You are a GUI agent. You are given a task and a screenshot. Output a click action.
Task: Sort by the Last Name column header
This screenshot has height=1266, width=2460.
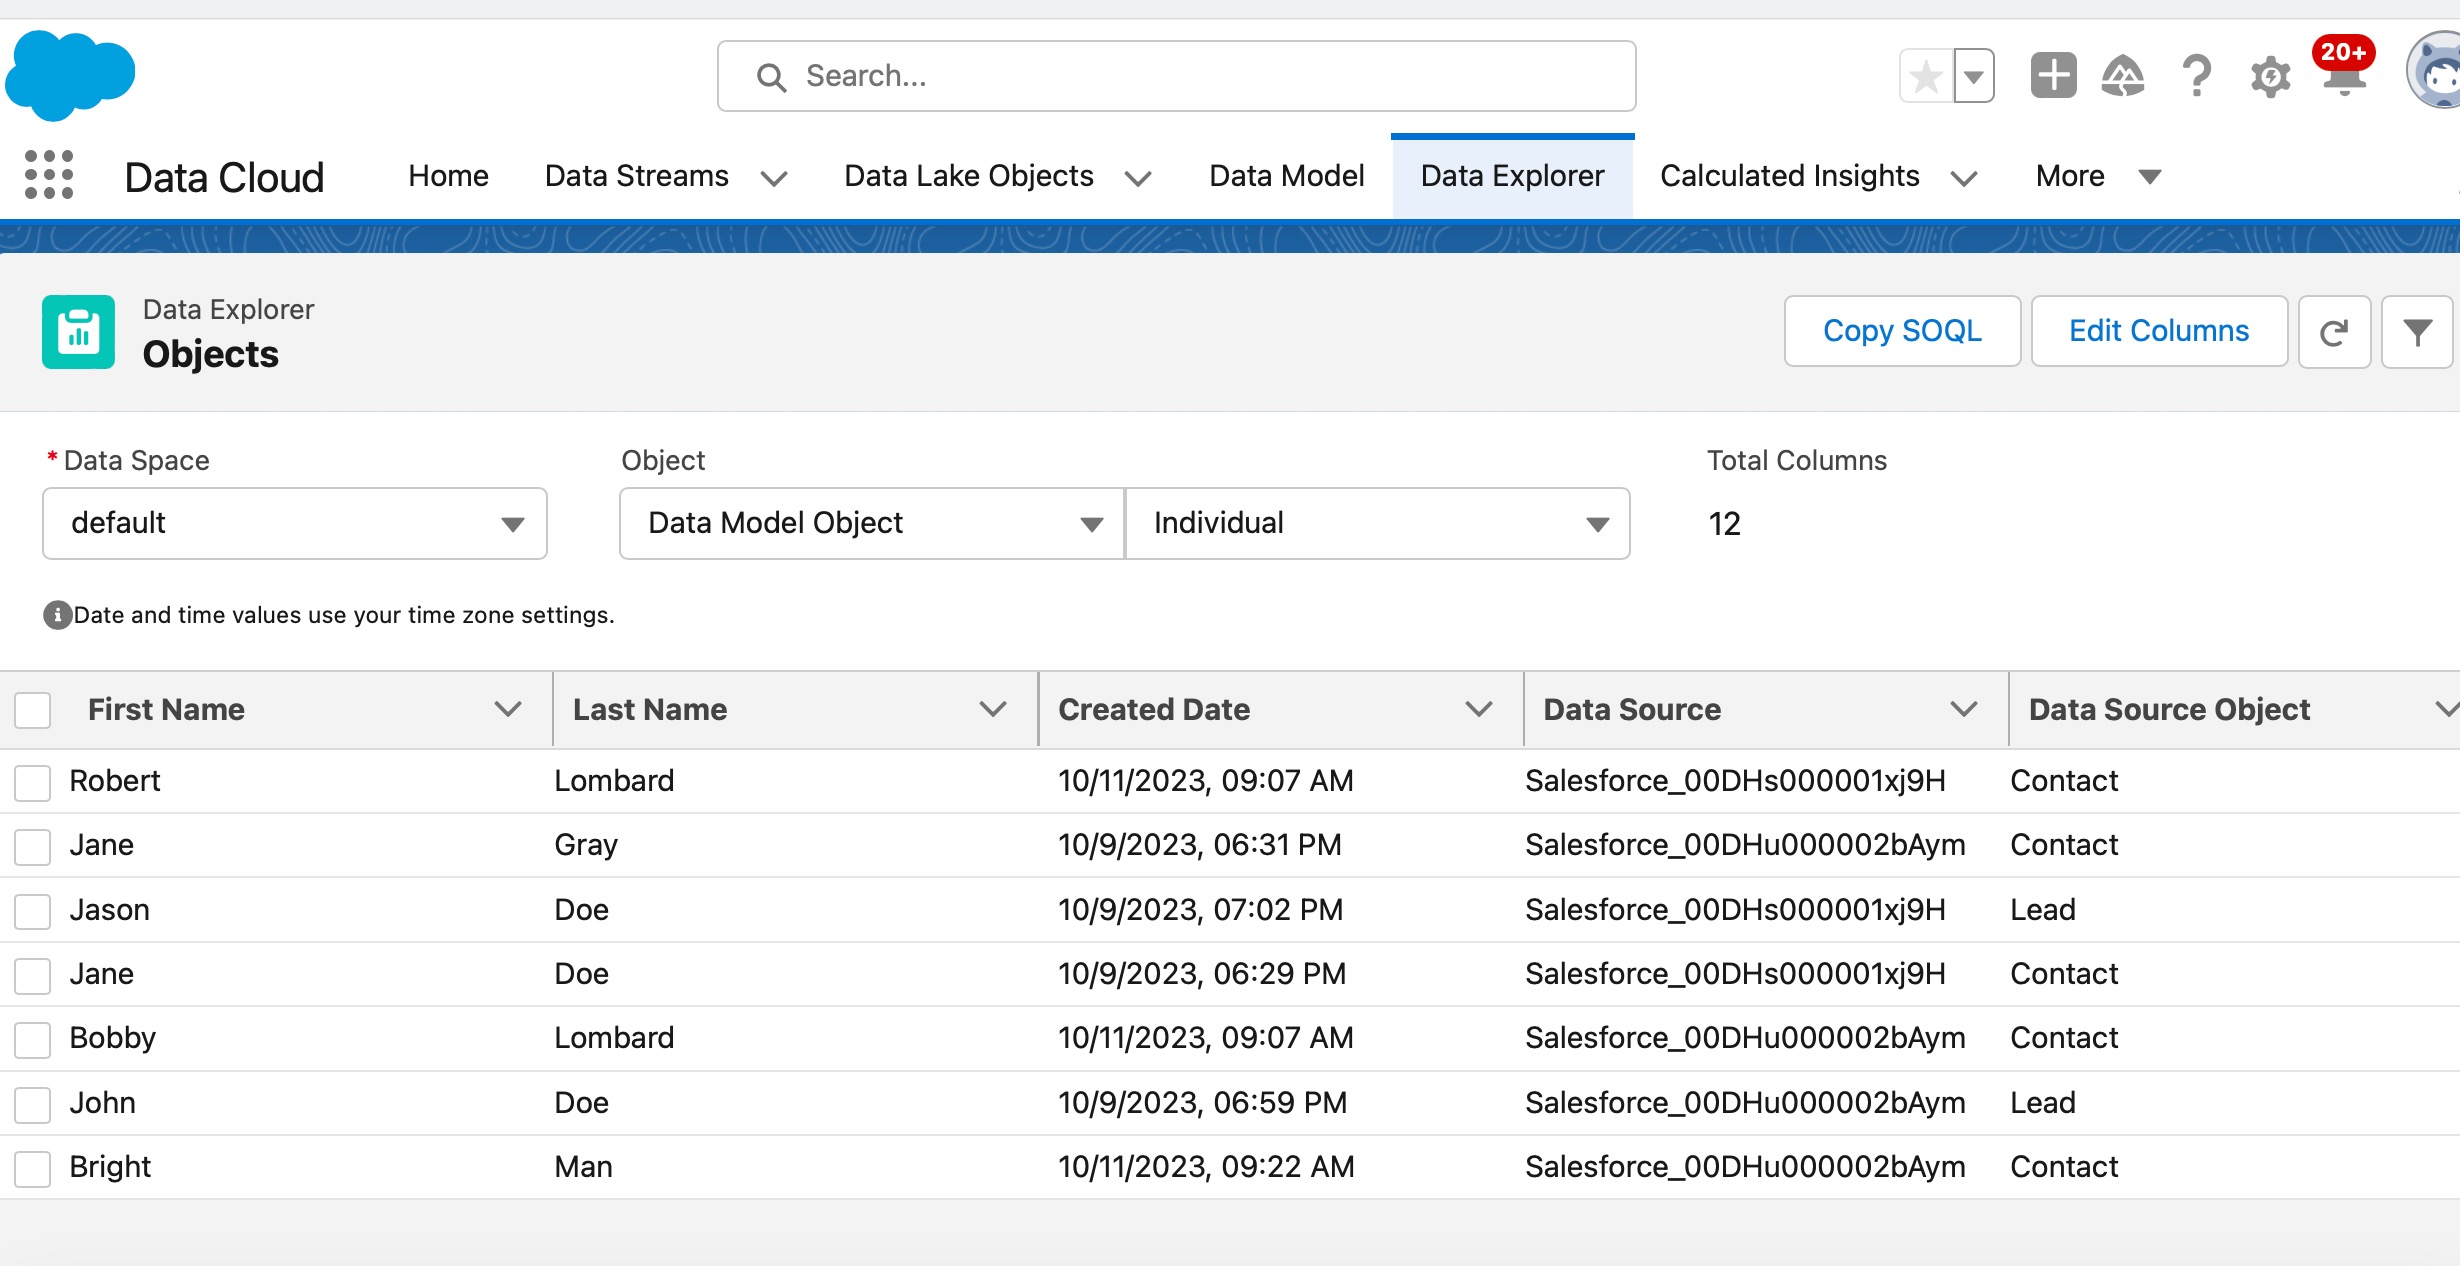(x=650, y=709)
